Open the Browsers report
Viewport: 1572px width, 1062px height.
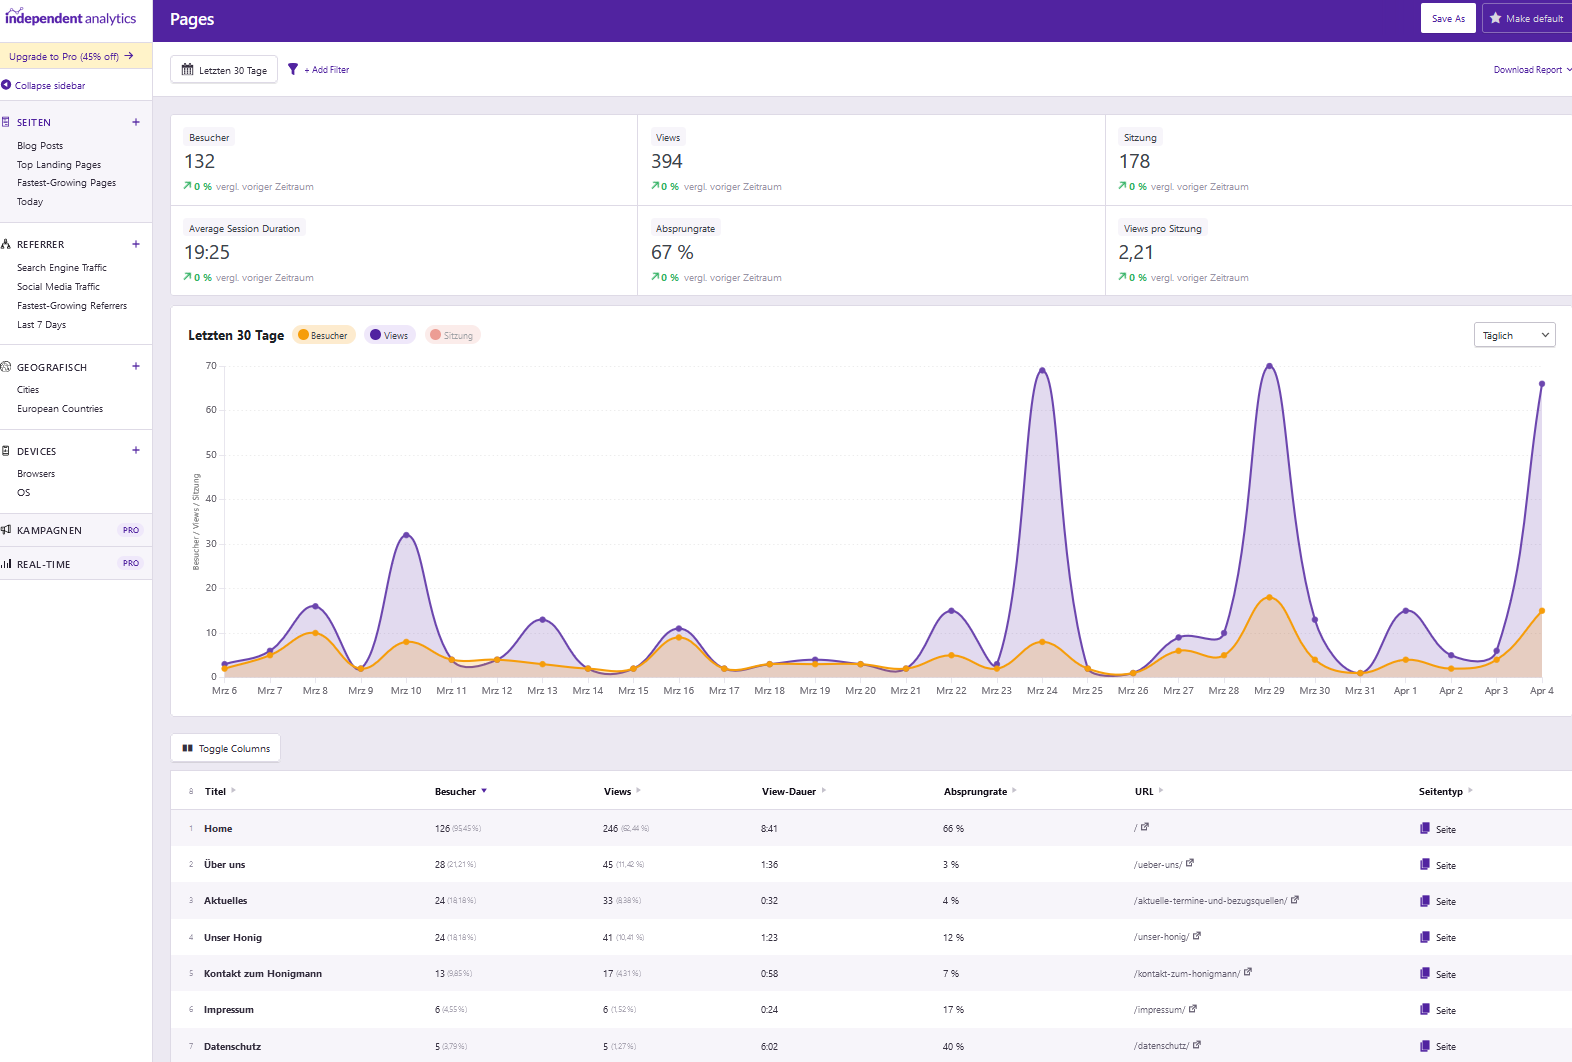(36, 474)
